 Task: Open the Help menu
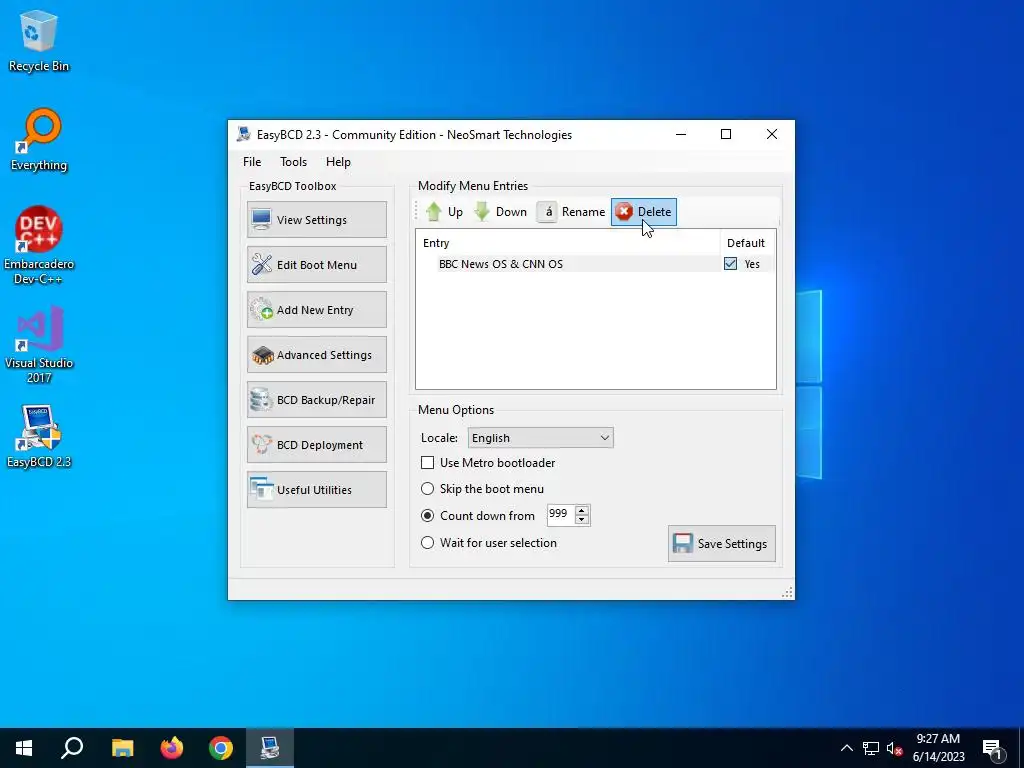click(338, 162)
